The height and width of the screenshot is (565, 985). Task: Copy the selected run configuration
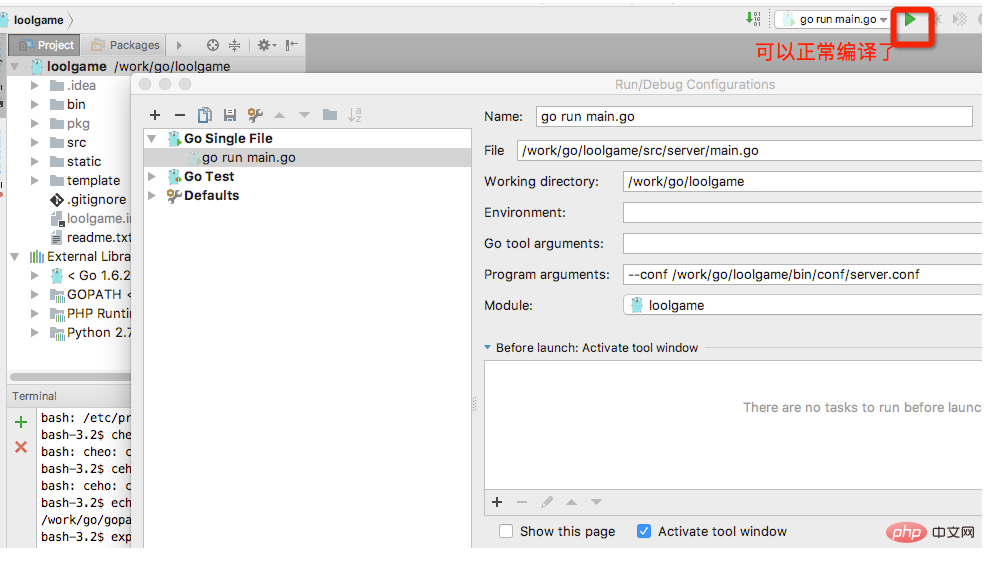[204, 115]
